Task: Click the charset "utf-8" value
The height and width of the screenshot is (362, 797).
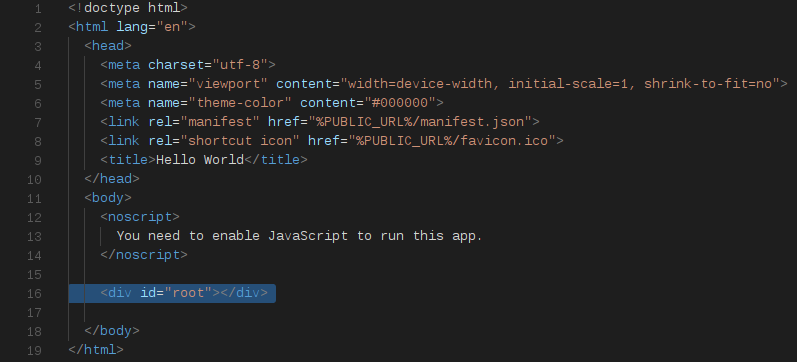Action: pos(240,65)
